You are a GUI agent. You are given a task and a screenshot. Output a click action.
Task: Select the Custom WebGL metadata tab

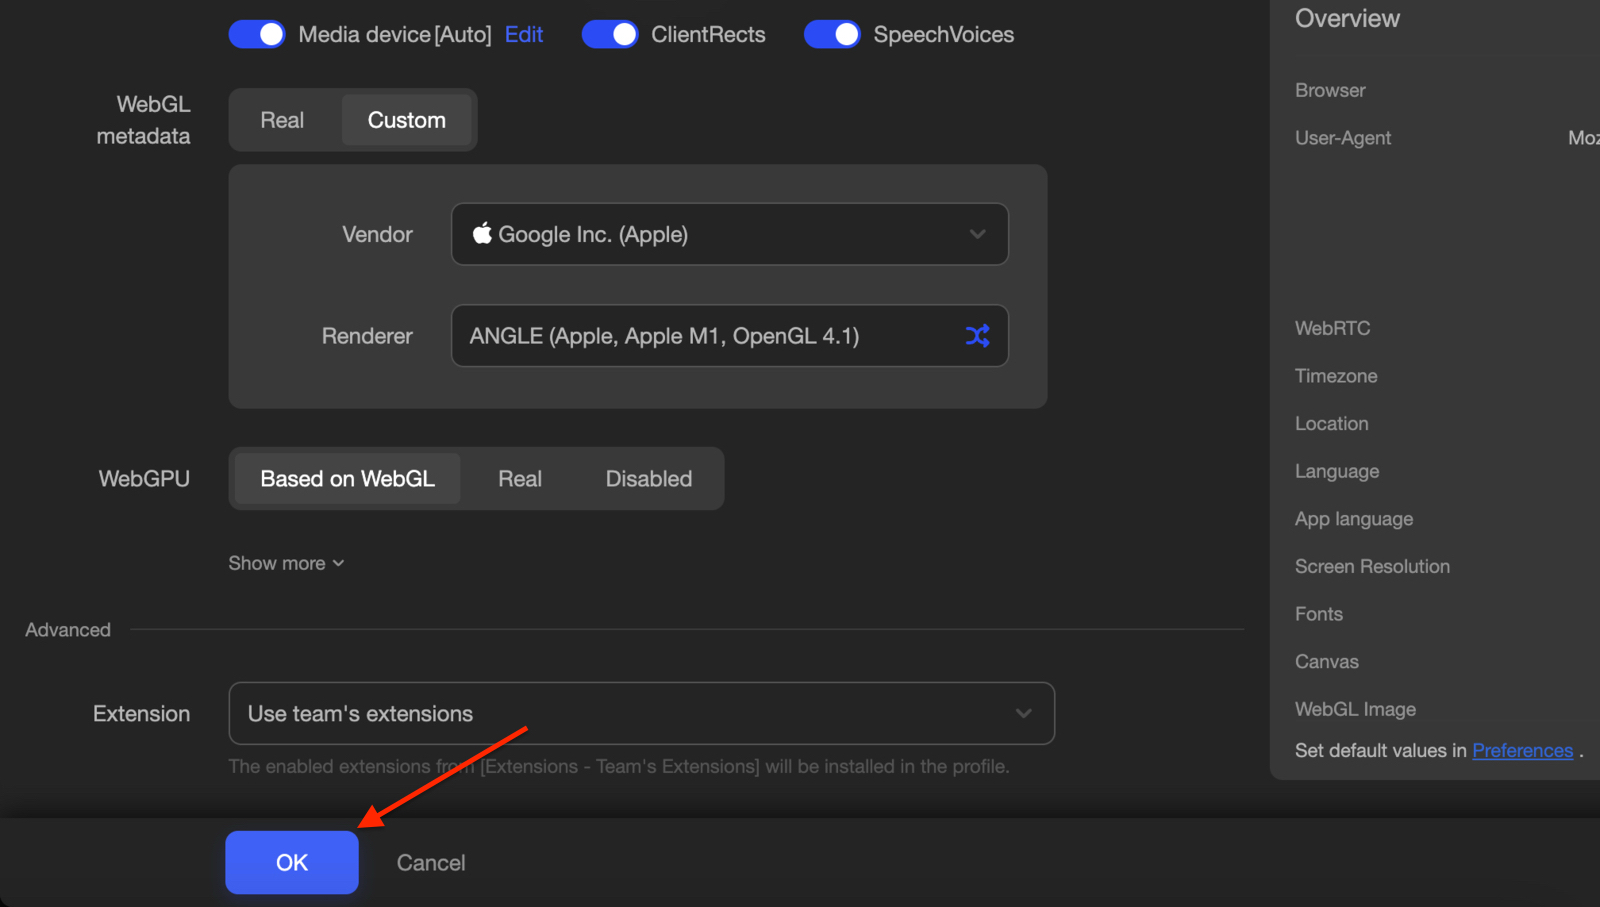pyautogui.click(x=406, y=119)
